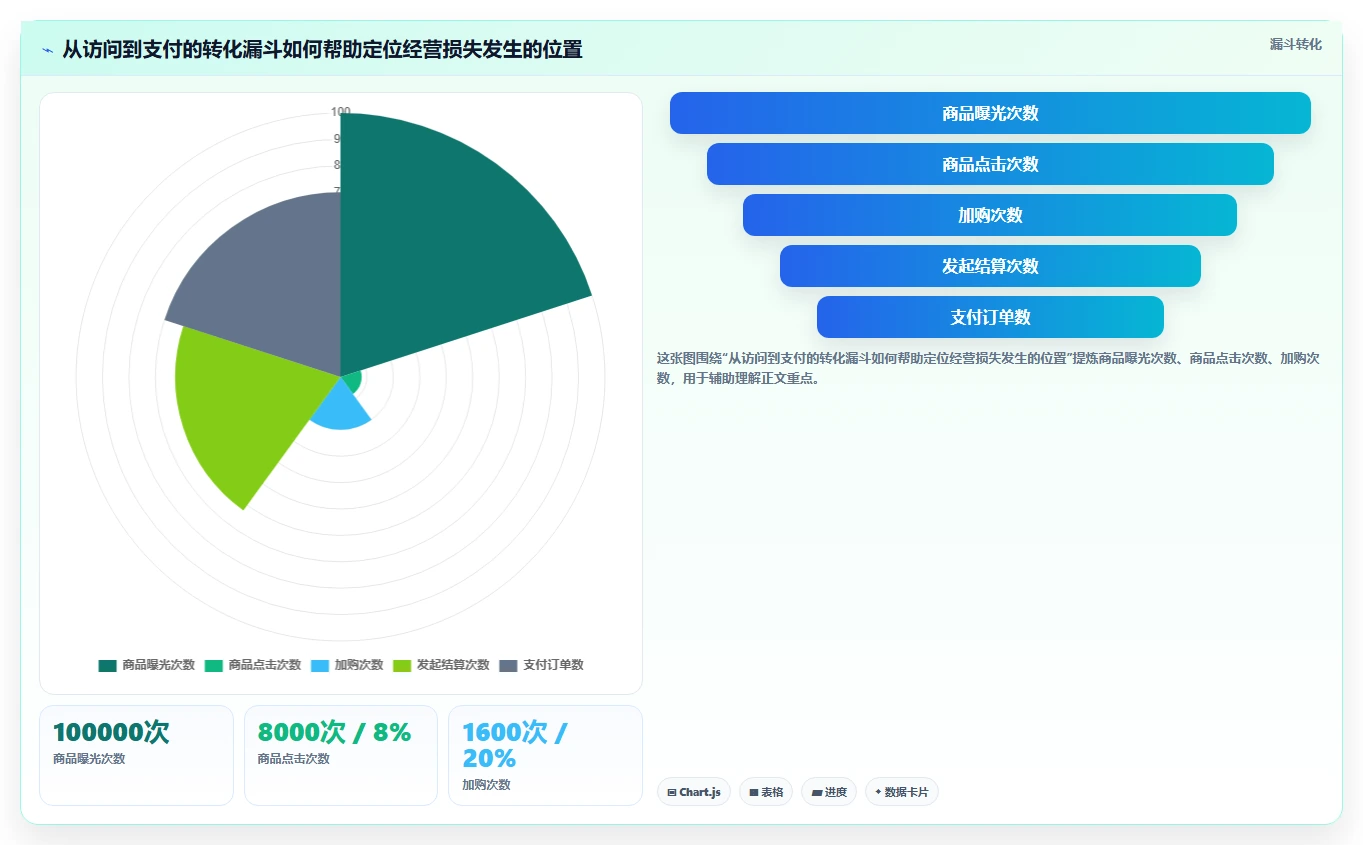Select the 商品点击次数 funnel bar

[x=990, y=164]
